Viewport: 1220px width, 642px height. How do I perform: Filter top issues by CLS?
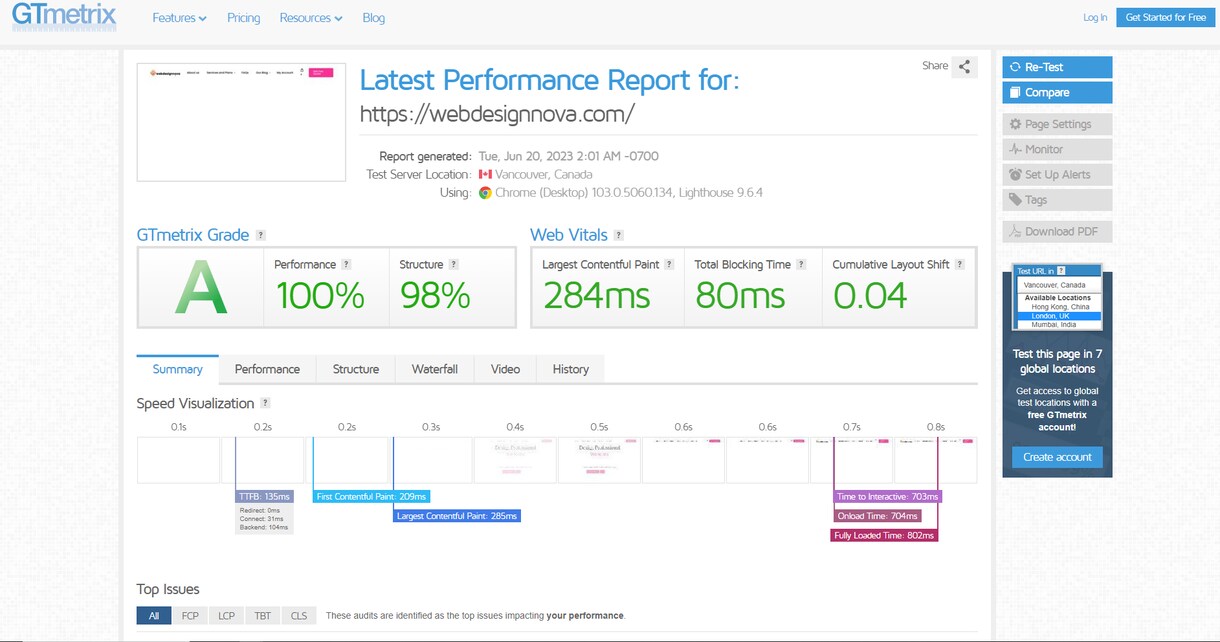(299, 616)
